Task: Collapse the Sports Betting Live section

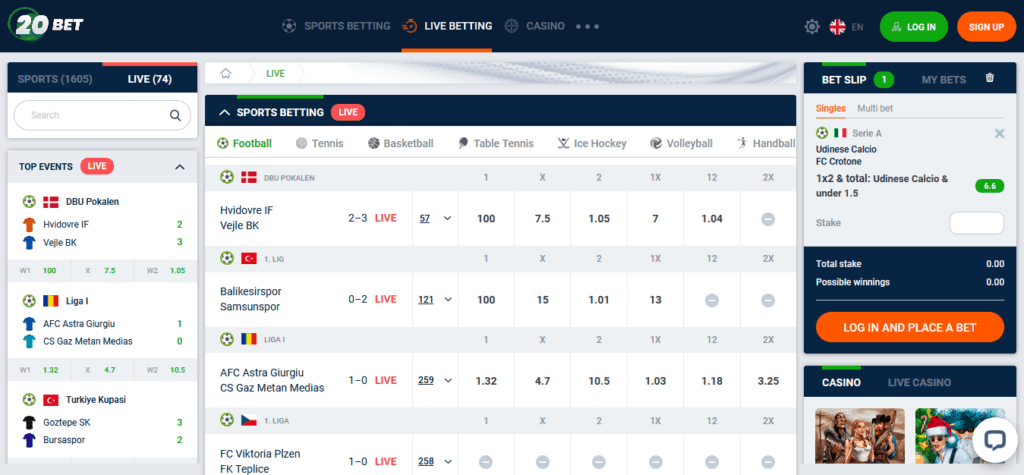Action: pyautogui.click(x=225, y=112)
